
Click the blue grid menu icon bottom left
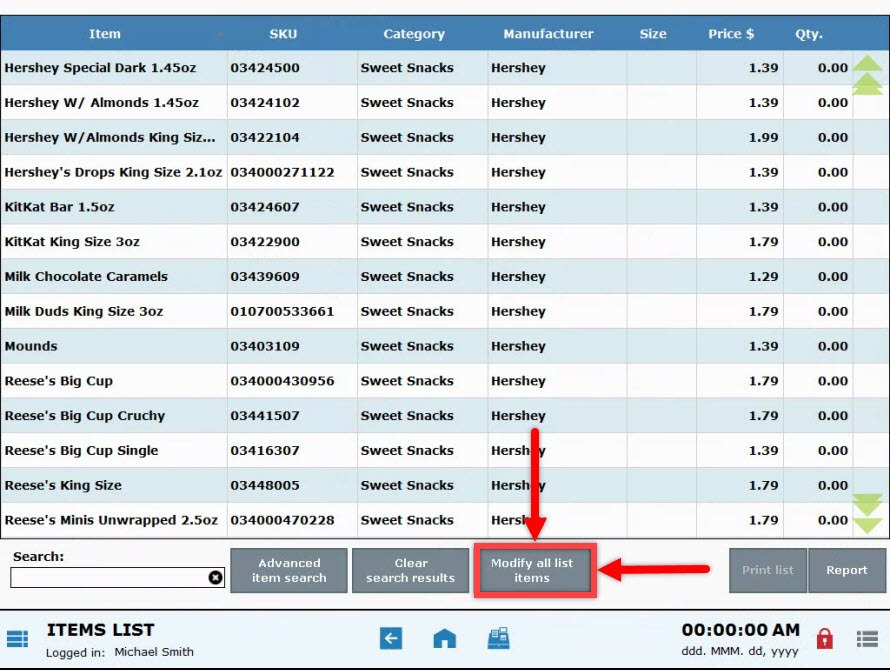pyautogui.click(x=18, y=637)
